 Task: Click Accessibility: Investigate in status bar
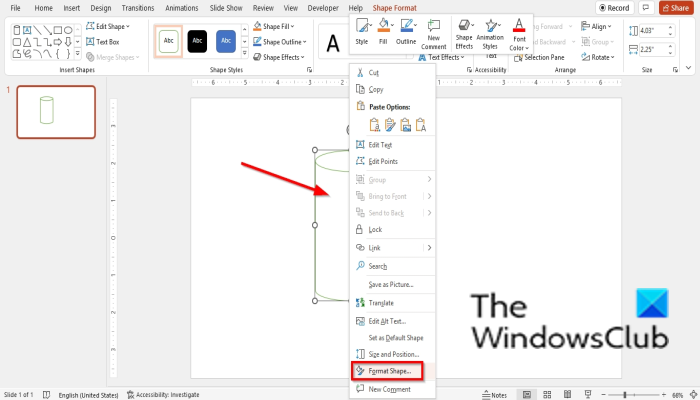tap(163, 395)
